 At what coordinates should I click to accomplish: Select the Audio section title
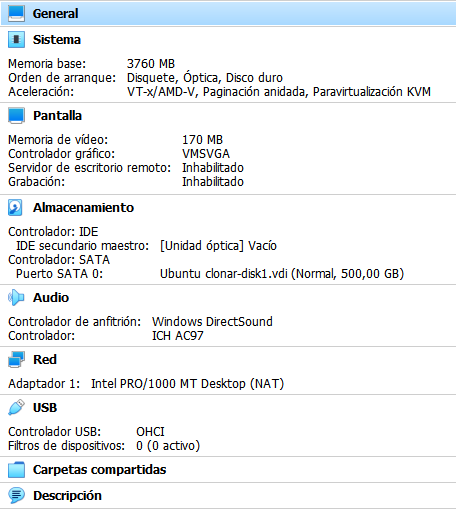[x=51, y=298]
